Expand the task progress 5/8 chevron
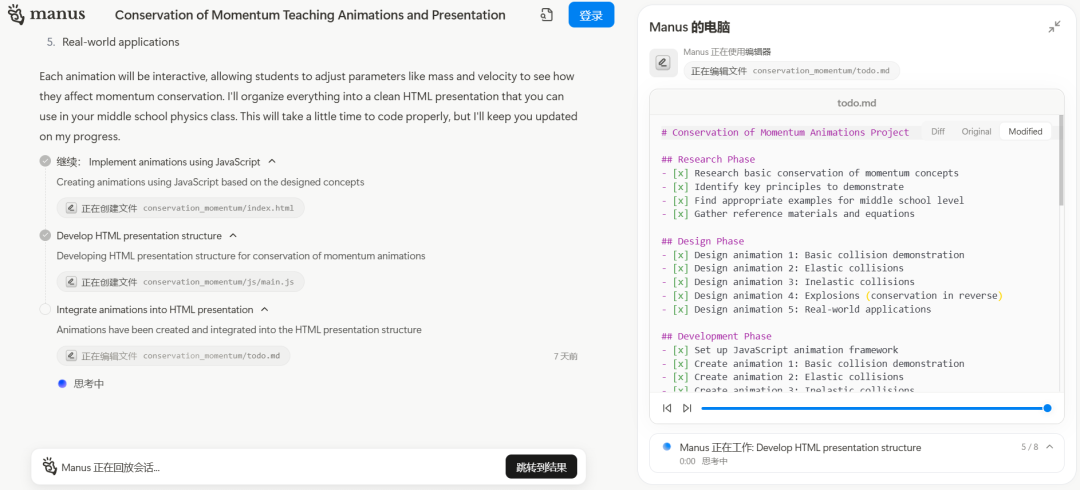 (1050, 447)
